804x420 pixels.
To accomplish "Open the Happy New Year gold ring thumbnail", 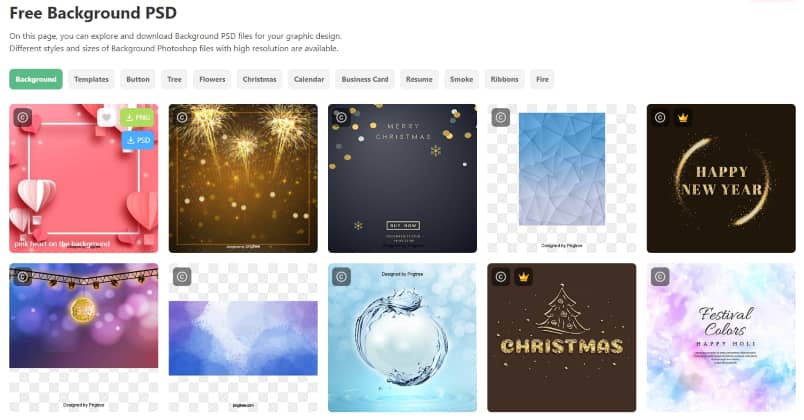I will click(721, 178).
